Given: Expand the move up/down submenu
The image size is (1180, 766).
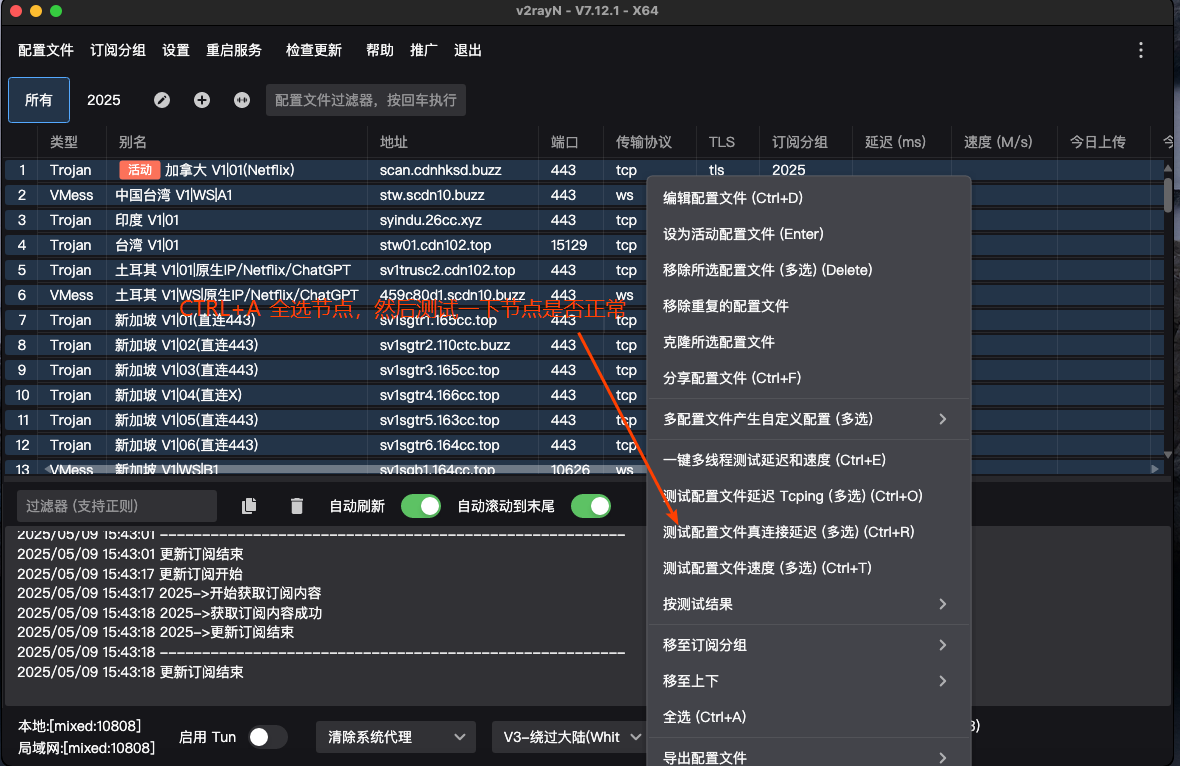Looking at the screenshot, I should 808,681.
